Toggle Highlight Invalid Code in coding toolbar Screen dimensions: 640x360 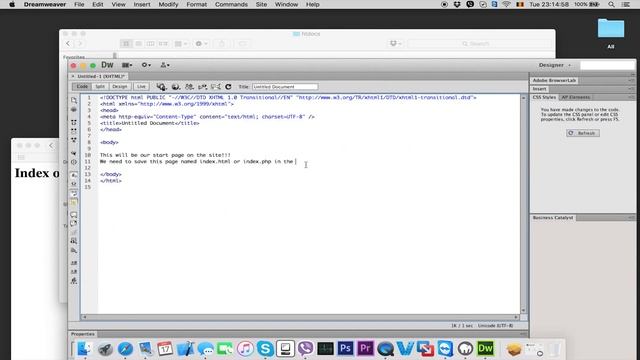tap(74, 184)
